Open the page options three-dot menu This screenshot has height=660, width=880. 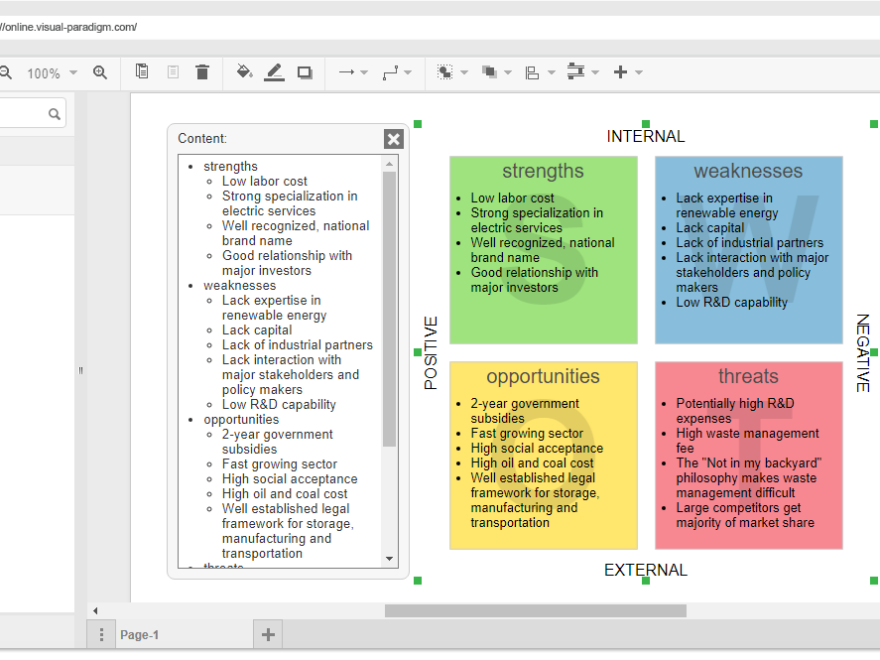click(101, 634)
